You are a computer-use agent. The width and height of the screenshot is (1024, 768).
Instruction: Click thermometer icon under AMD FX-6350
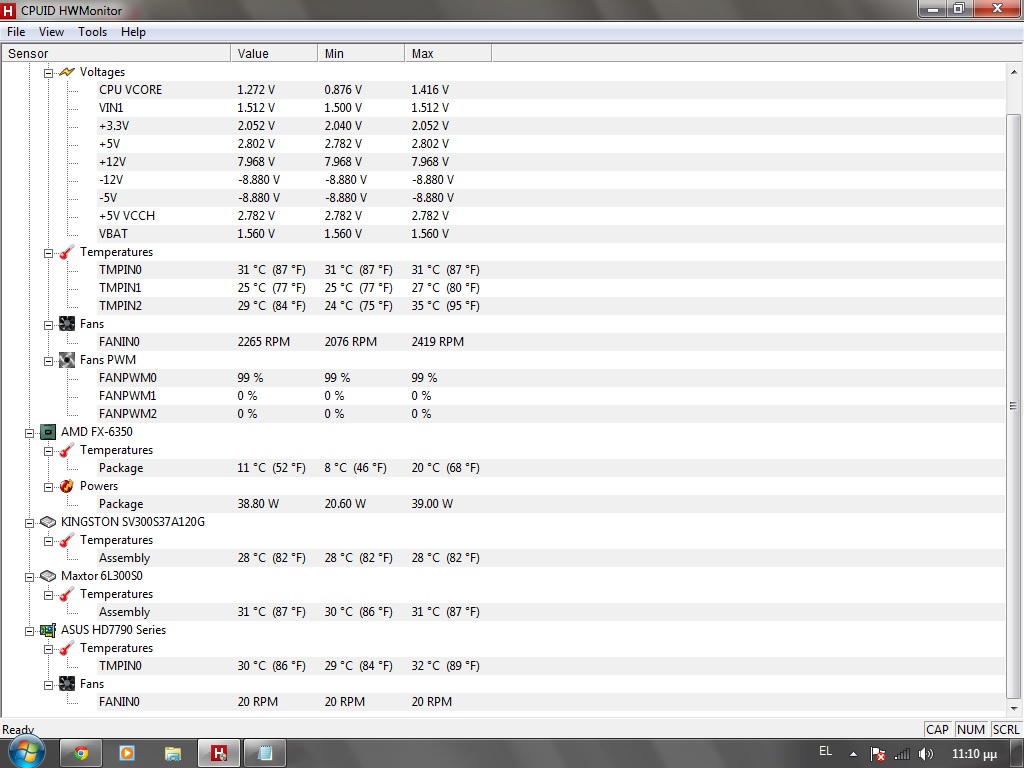[67, 450]
